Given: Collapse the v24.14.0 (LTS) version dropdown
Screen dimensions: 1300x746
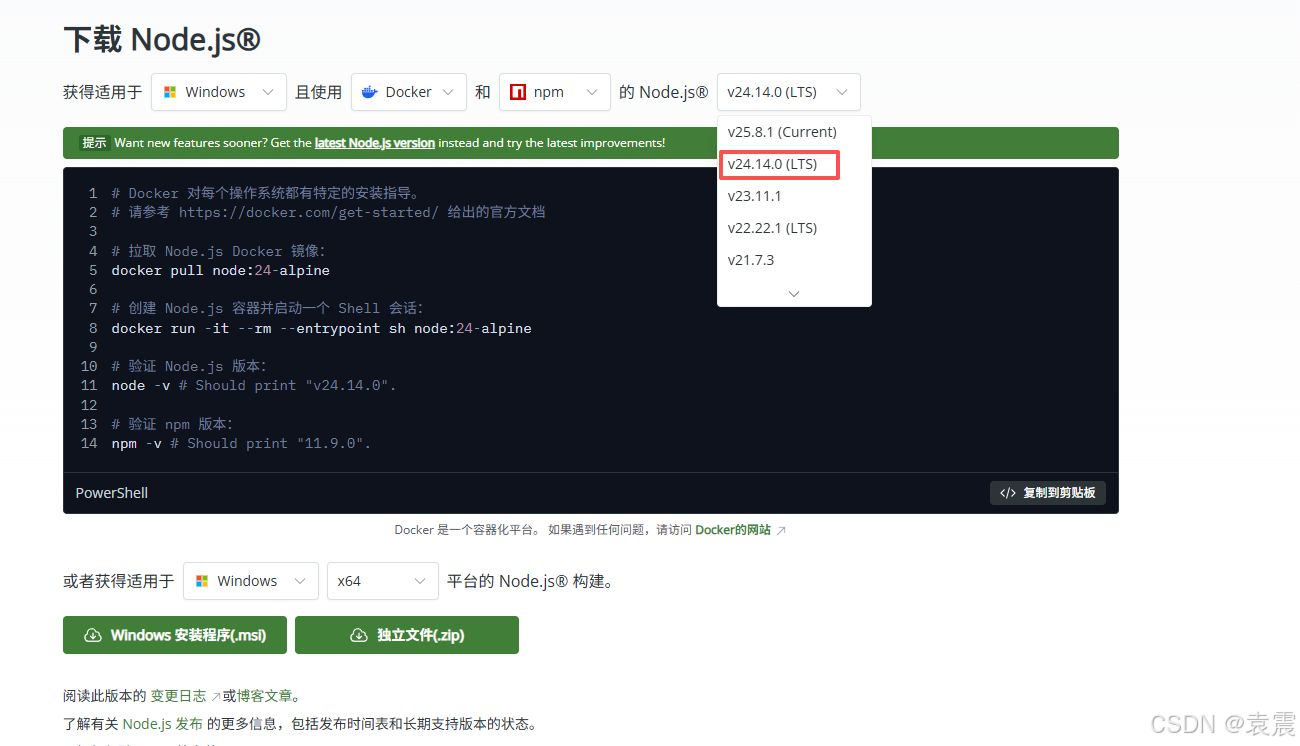Looking at the screenshot, I should [788, 92].
